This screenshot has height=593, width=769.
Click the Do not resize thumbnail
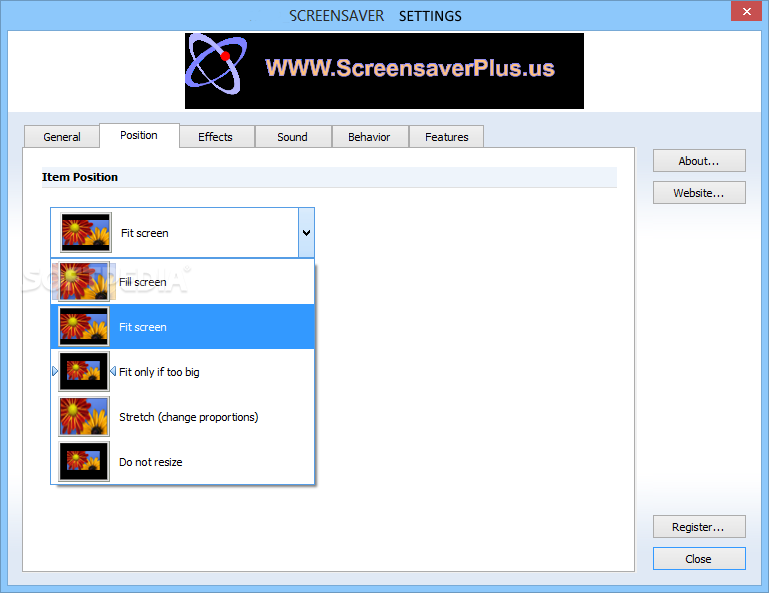click(x=84, y=462)
